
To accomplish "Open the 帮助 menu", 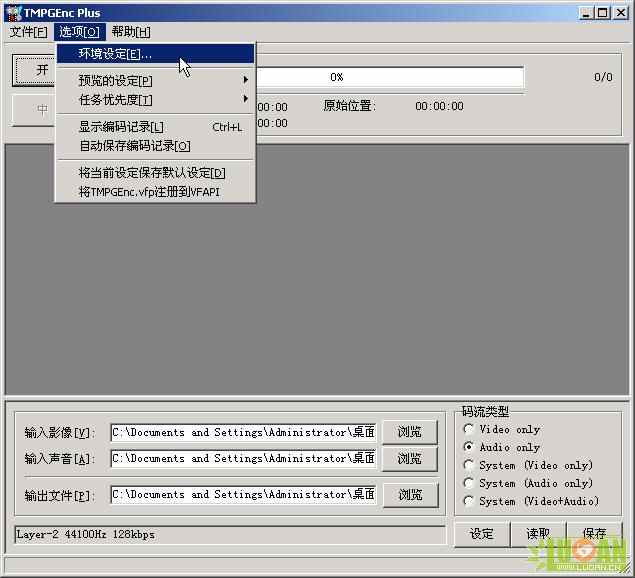I will 131,32.
